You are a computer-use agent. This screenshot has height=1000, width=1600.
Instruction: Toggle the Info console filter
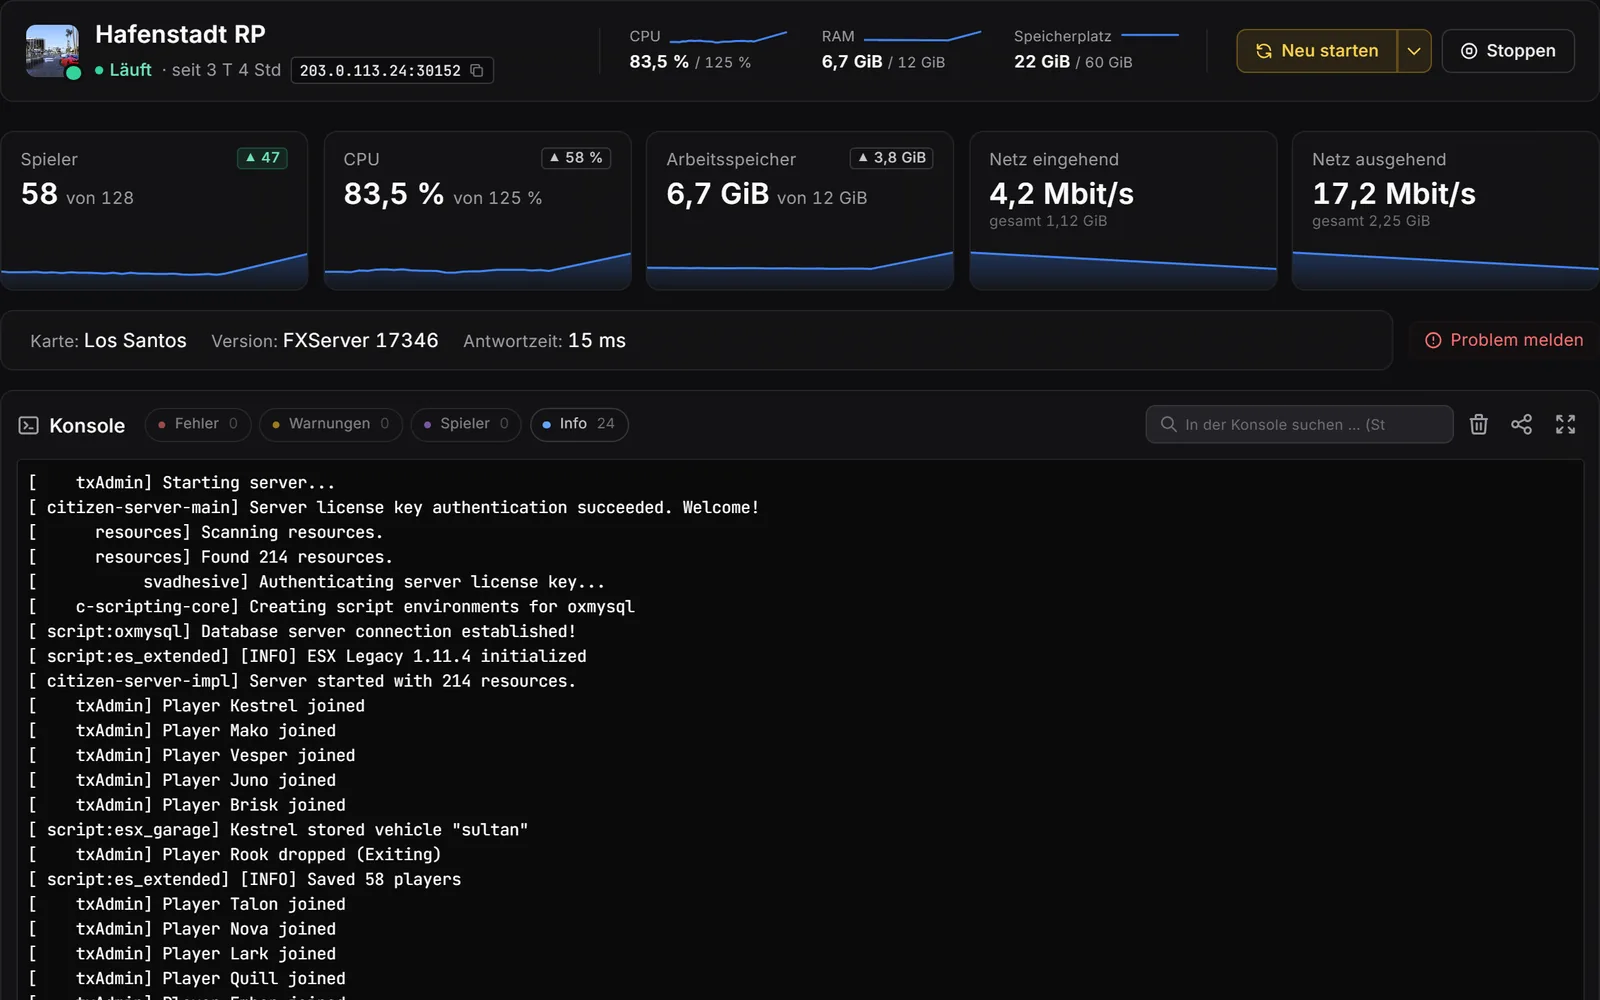(579, 424)
